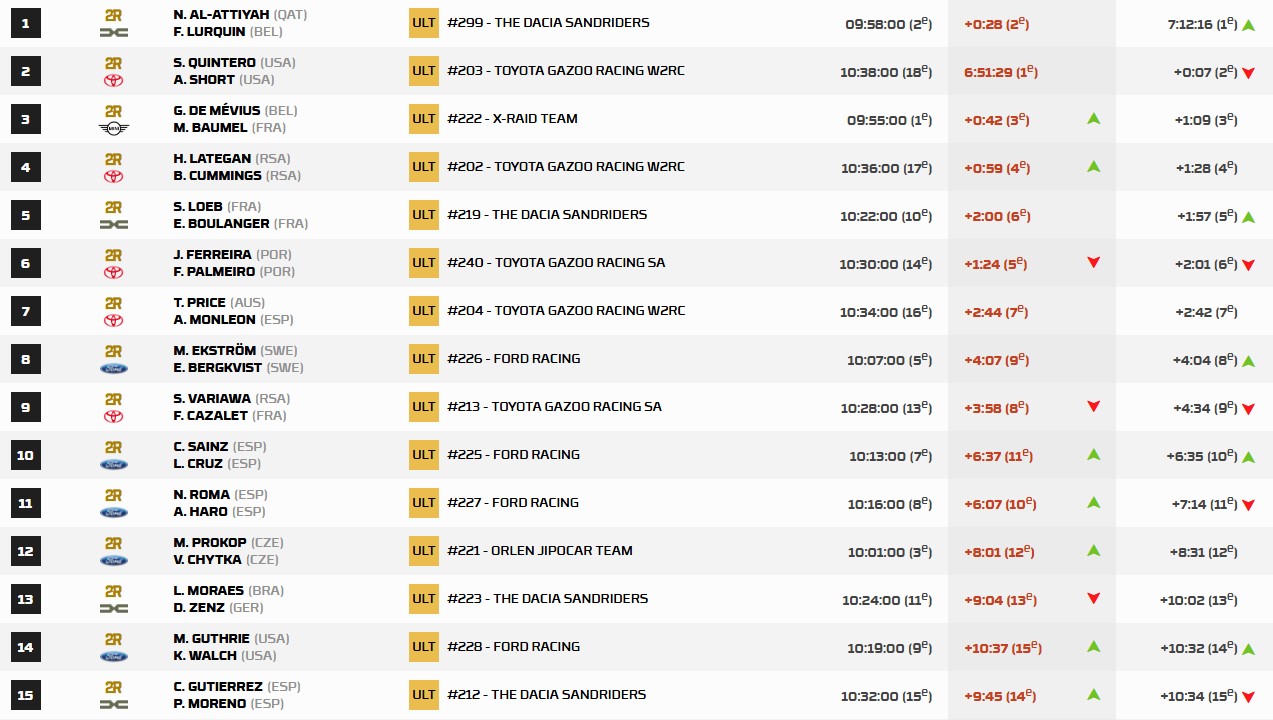Viewport: 1273px width, 720px height.
Task: Click the red down arrow beside +0:07
Action: coord(1248,73)
